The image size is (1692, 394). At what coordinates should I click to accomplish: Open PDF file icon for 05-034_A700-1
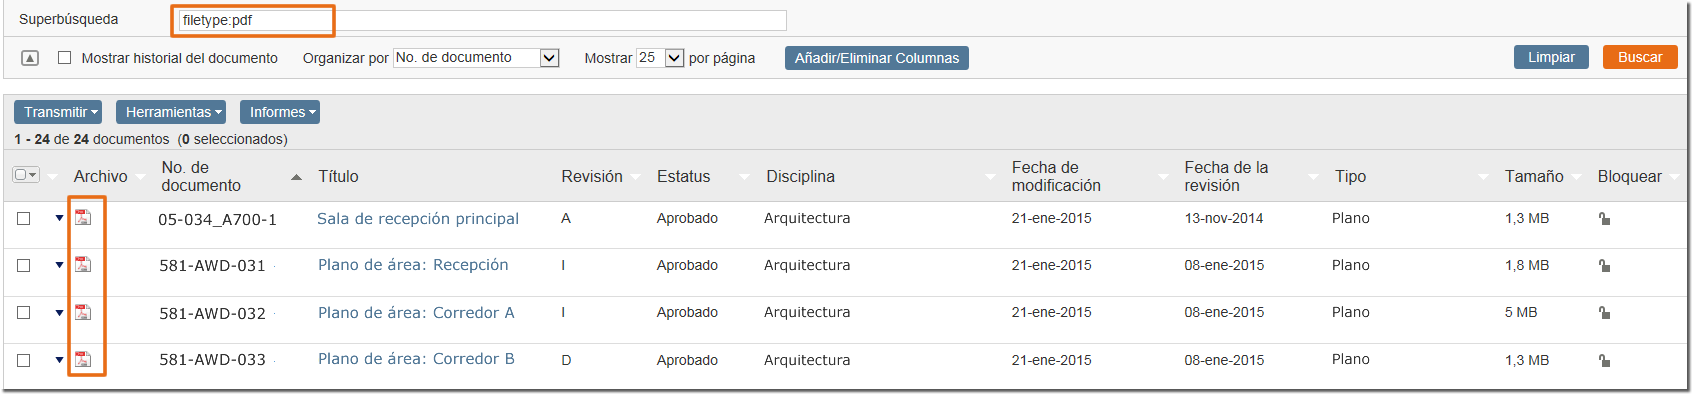83,217
